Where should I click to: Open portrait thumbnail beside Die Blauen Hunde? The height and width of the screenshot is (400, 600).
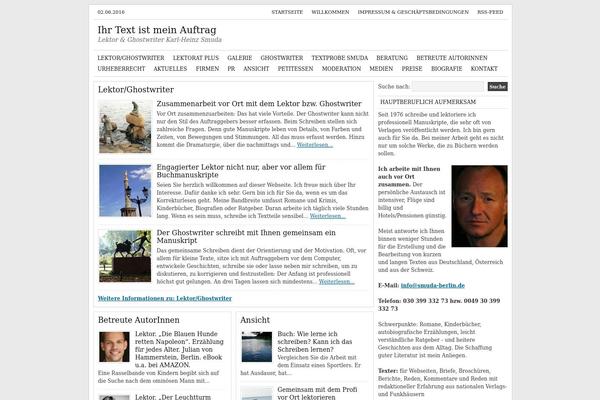(x=114, y=347)
